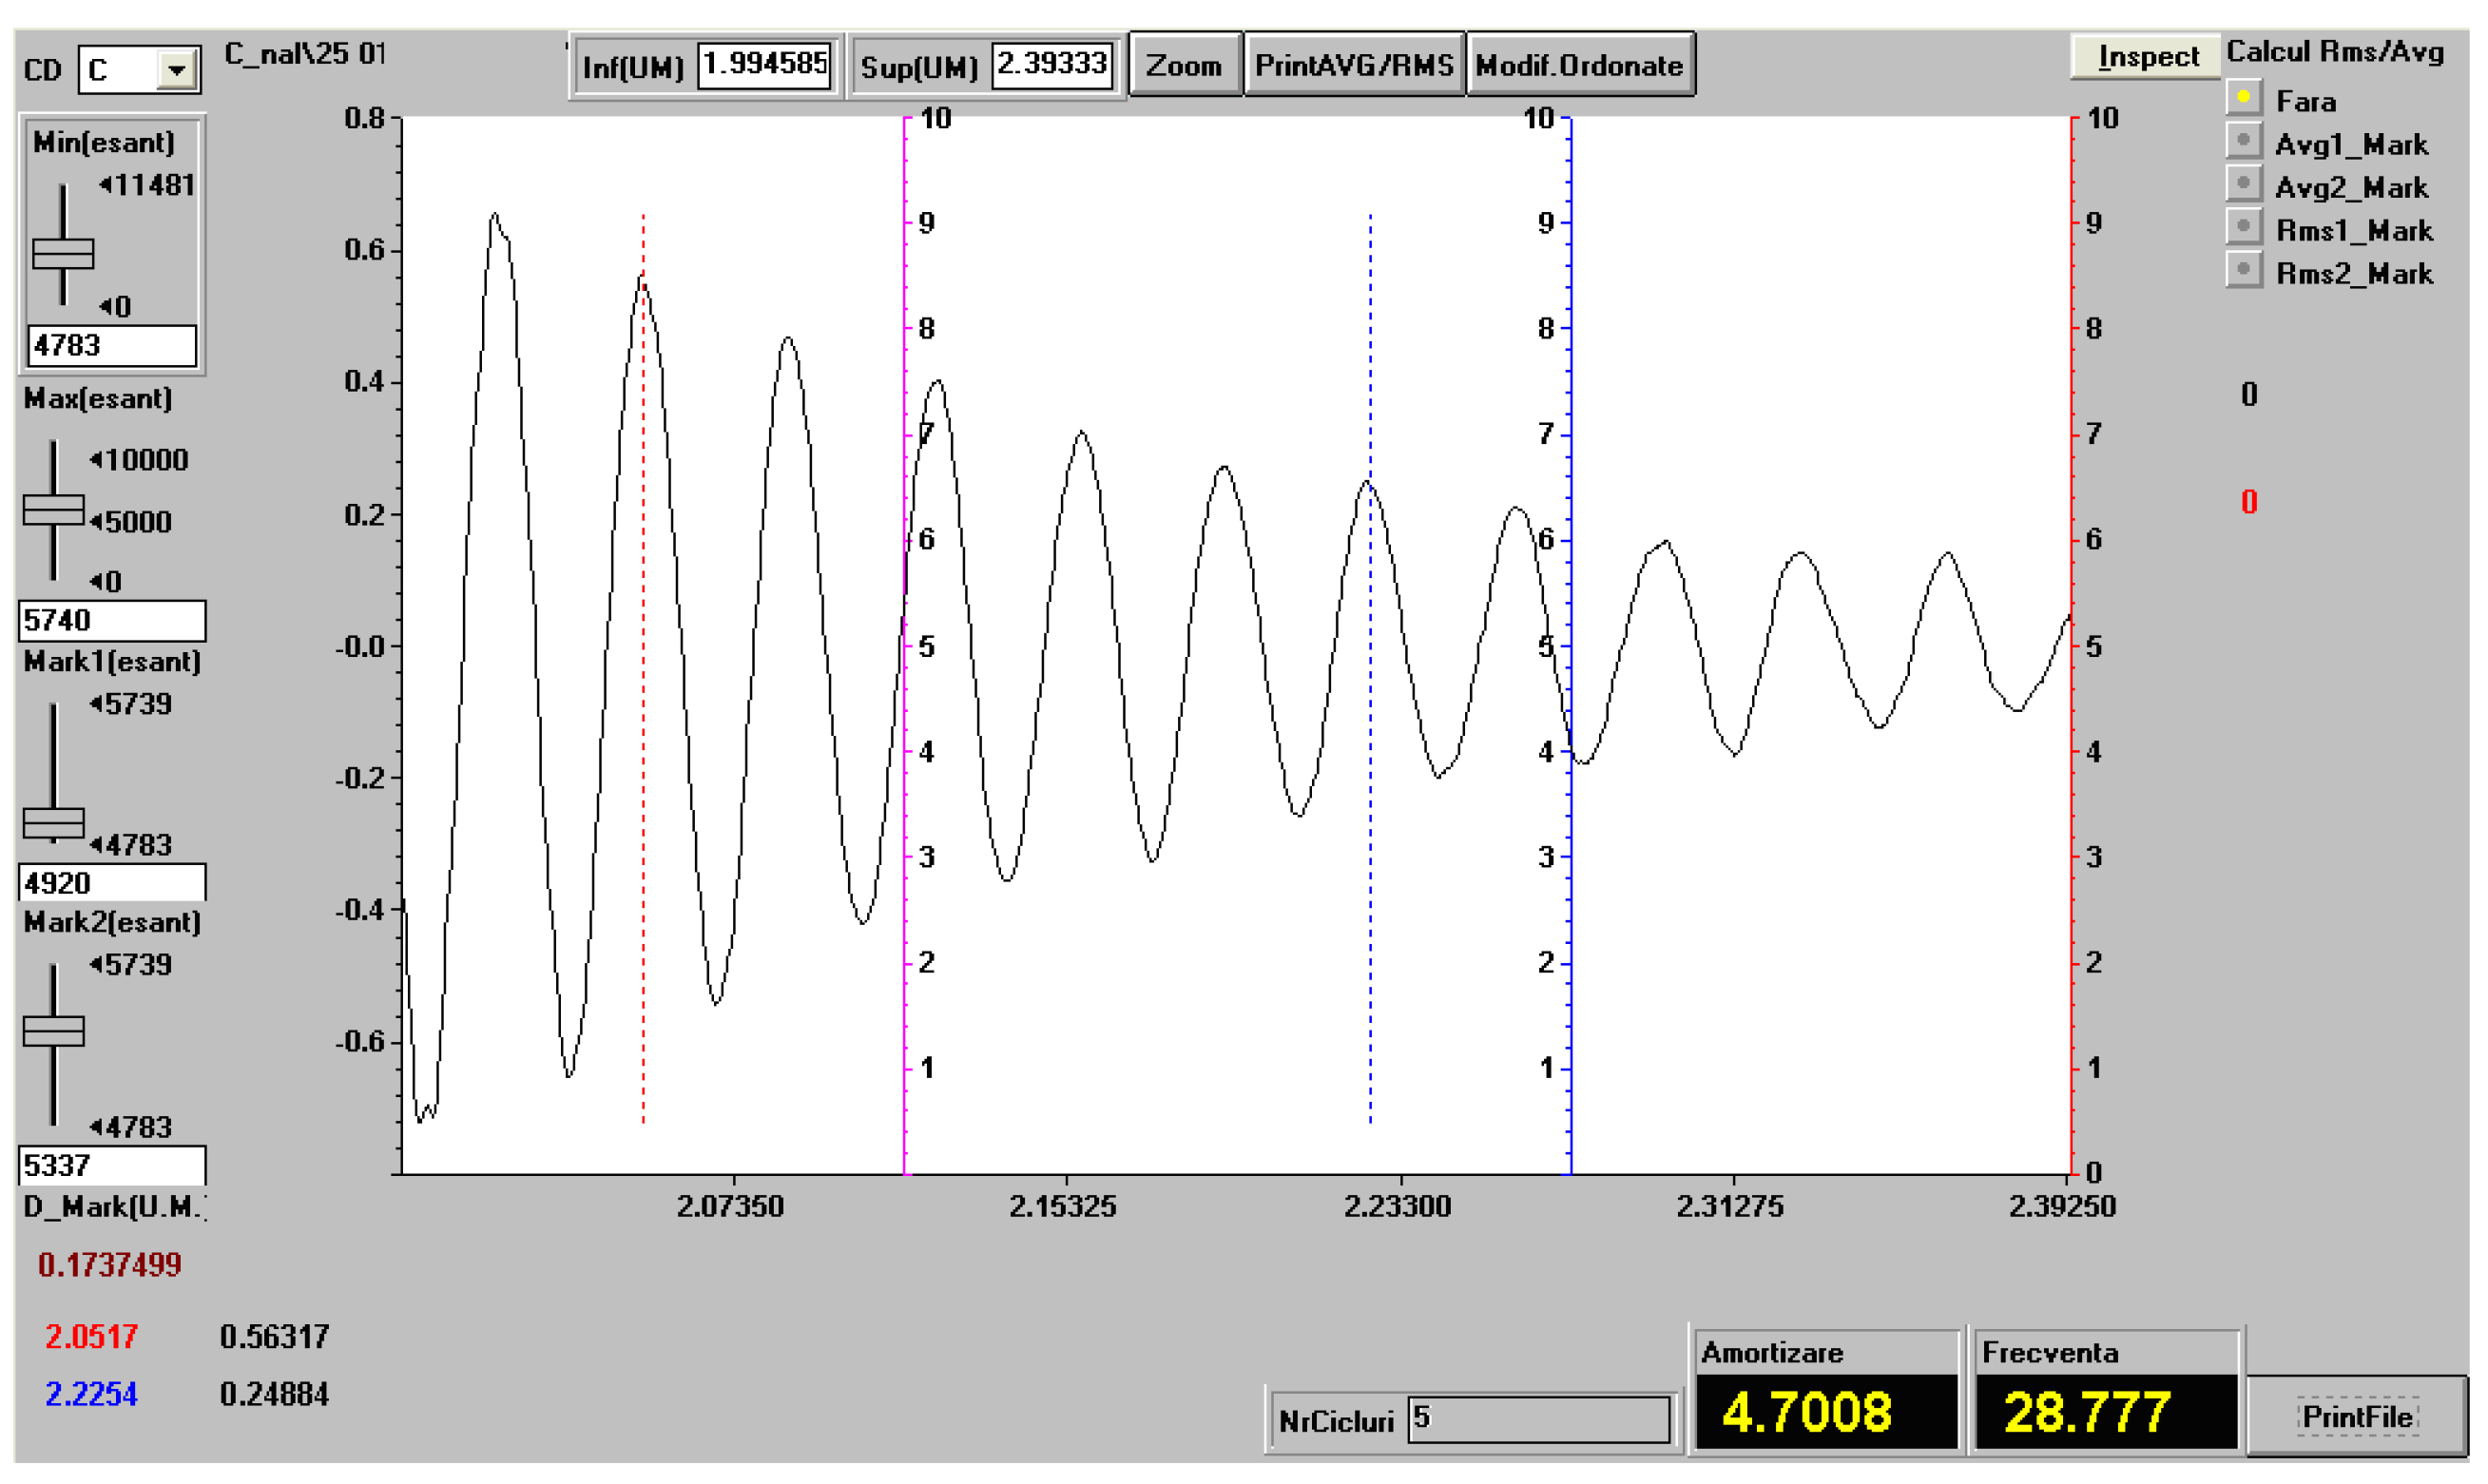Open the CD dropdown arrow
The width and height of the screenshot is (2488, 1484).
point(176,70)
